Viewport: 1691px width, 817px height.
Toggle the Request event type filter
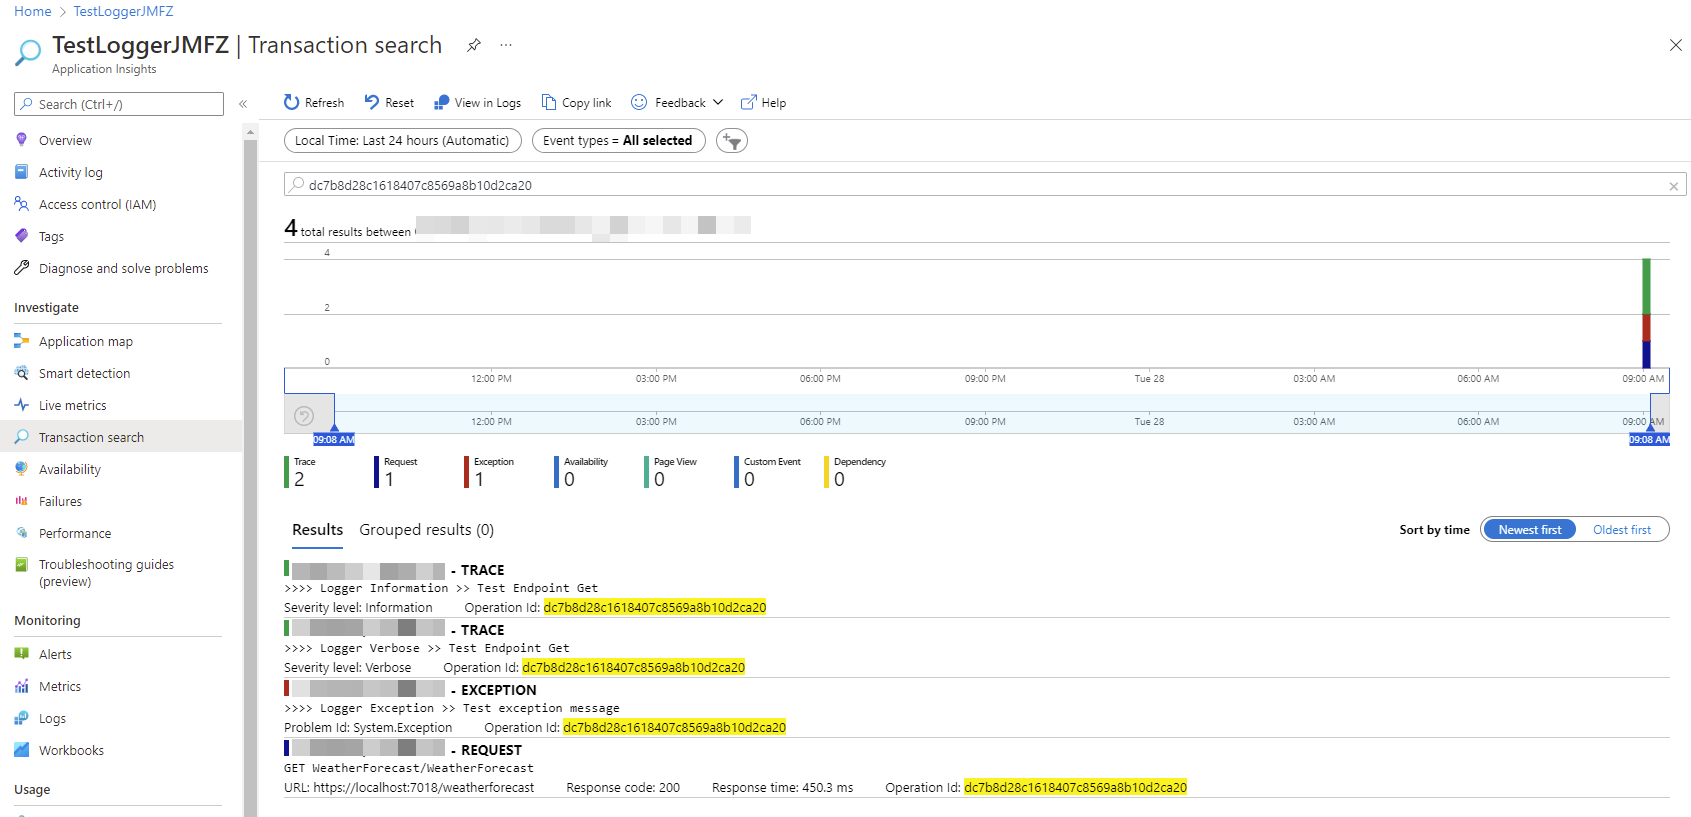pos(395,472)
